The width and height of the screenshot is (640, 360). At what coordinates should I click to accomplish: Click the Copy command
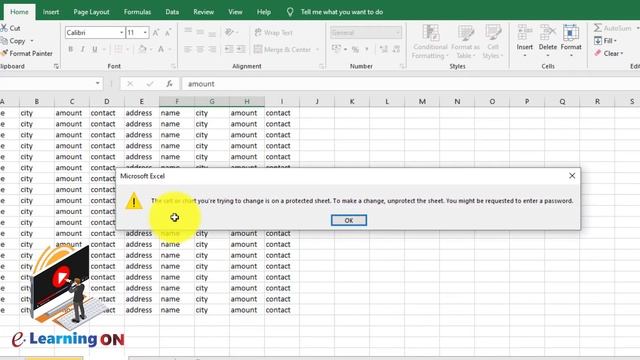click(13, 41)
